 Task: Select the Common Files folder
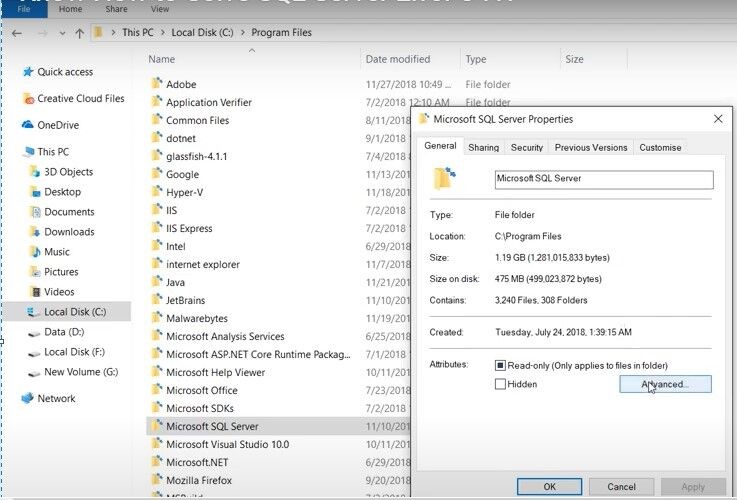coord(197,120)
